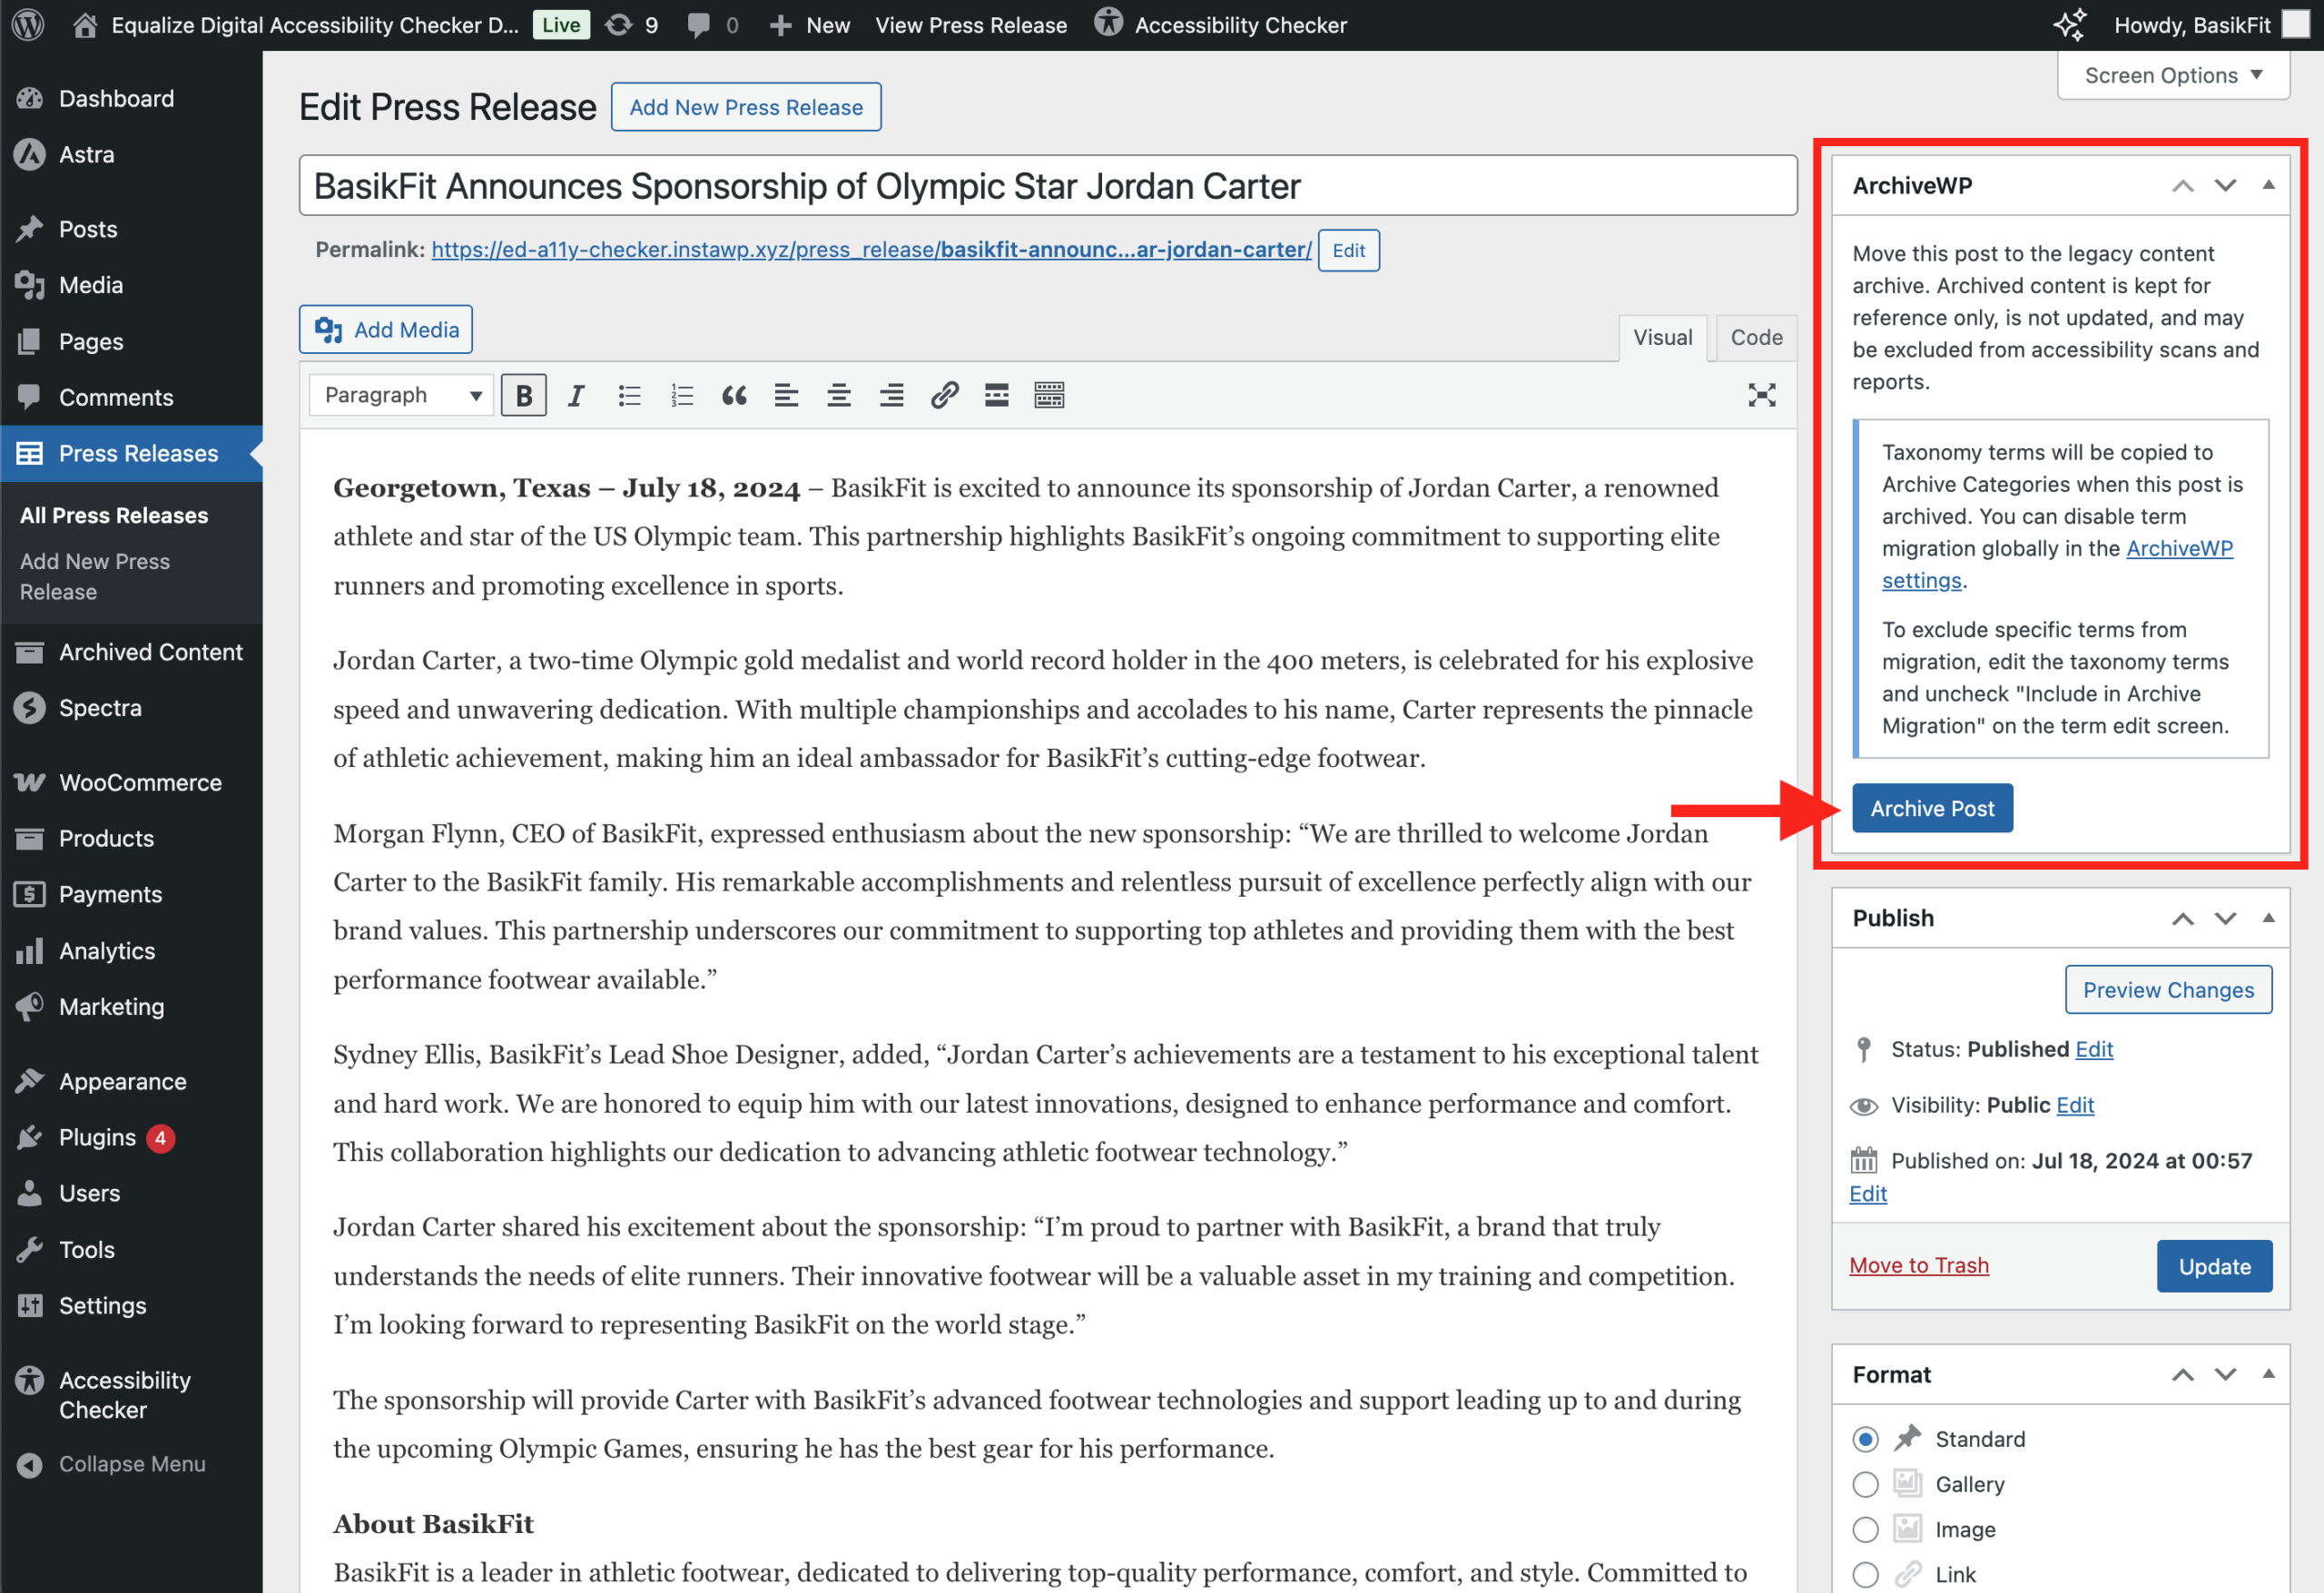Choose the Link post format
This screenshot has height=1593, width=2324.
(x=1864, y=1573)
